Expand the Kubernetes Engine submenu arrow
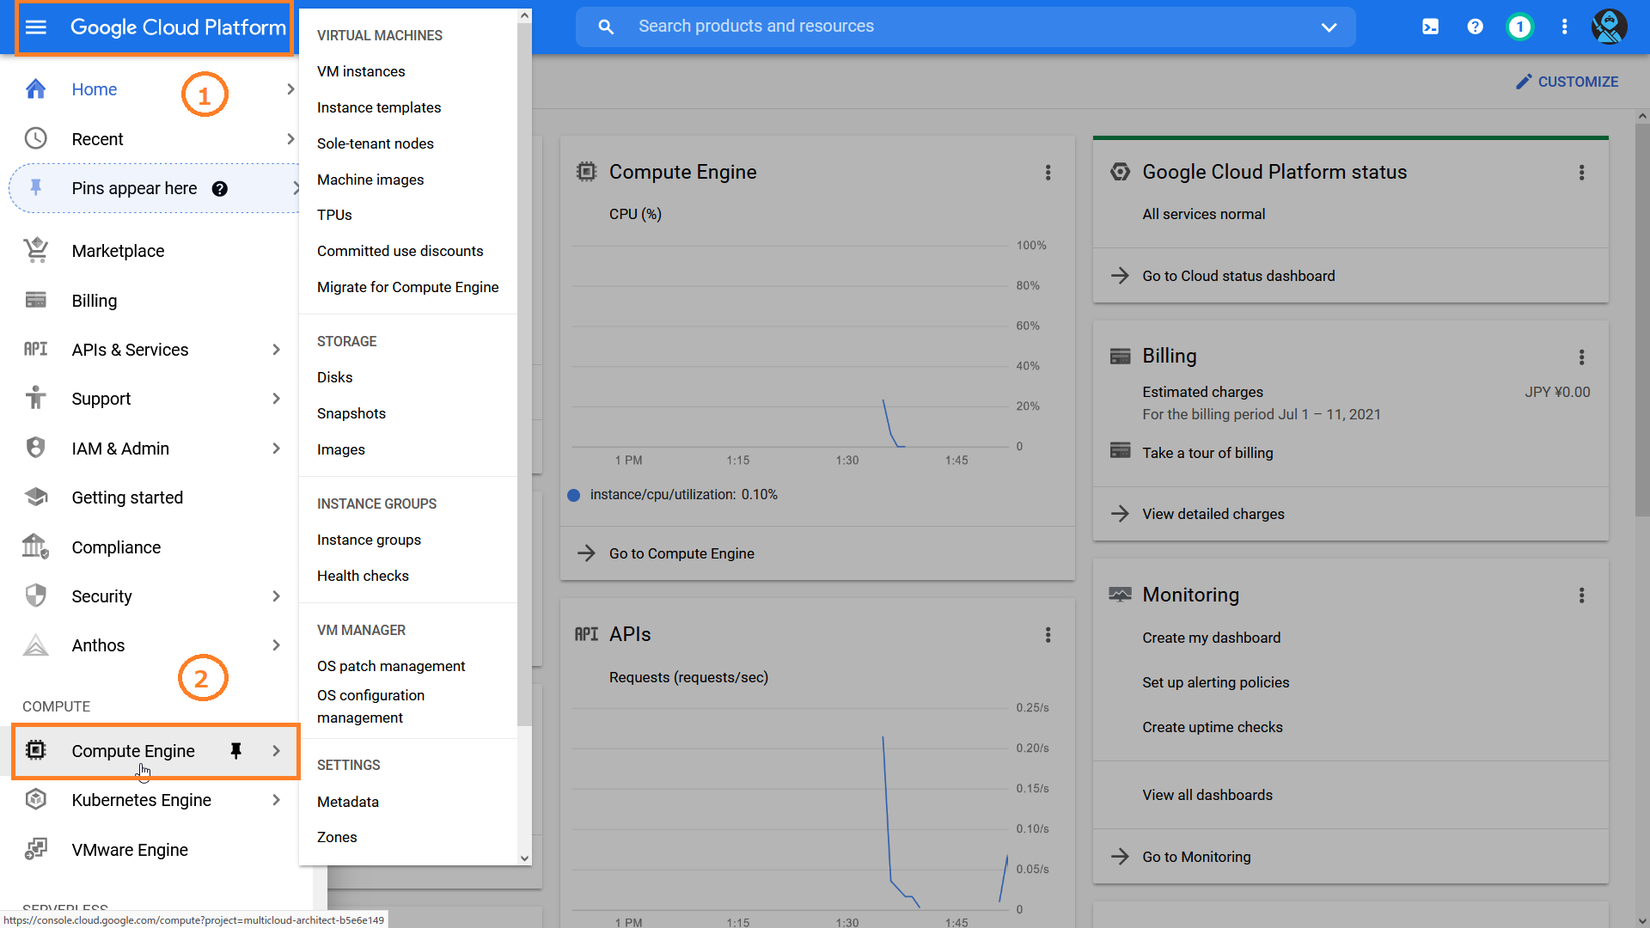Screen dimensions: 1650x928 pyautogui.click(x=276, y=800)
